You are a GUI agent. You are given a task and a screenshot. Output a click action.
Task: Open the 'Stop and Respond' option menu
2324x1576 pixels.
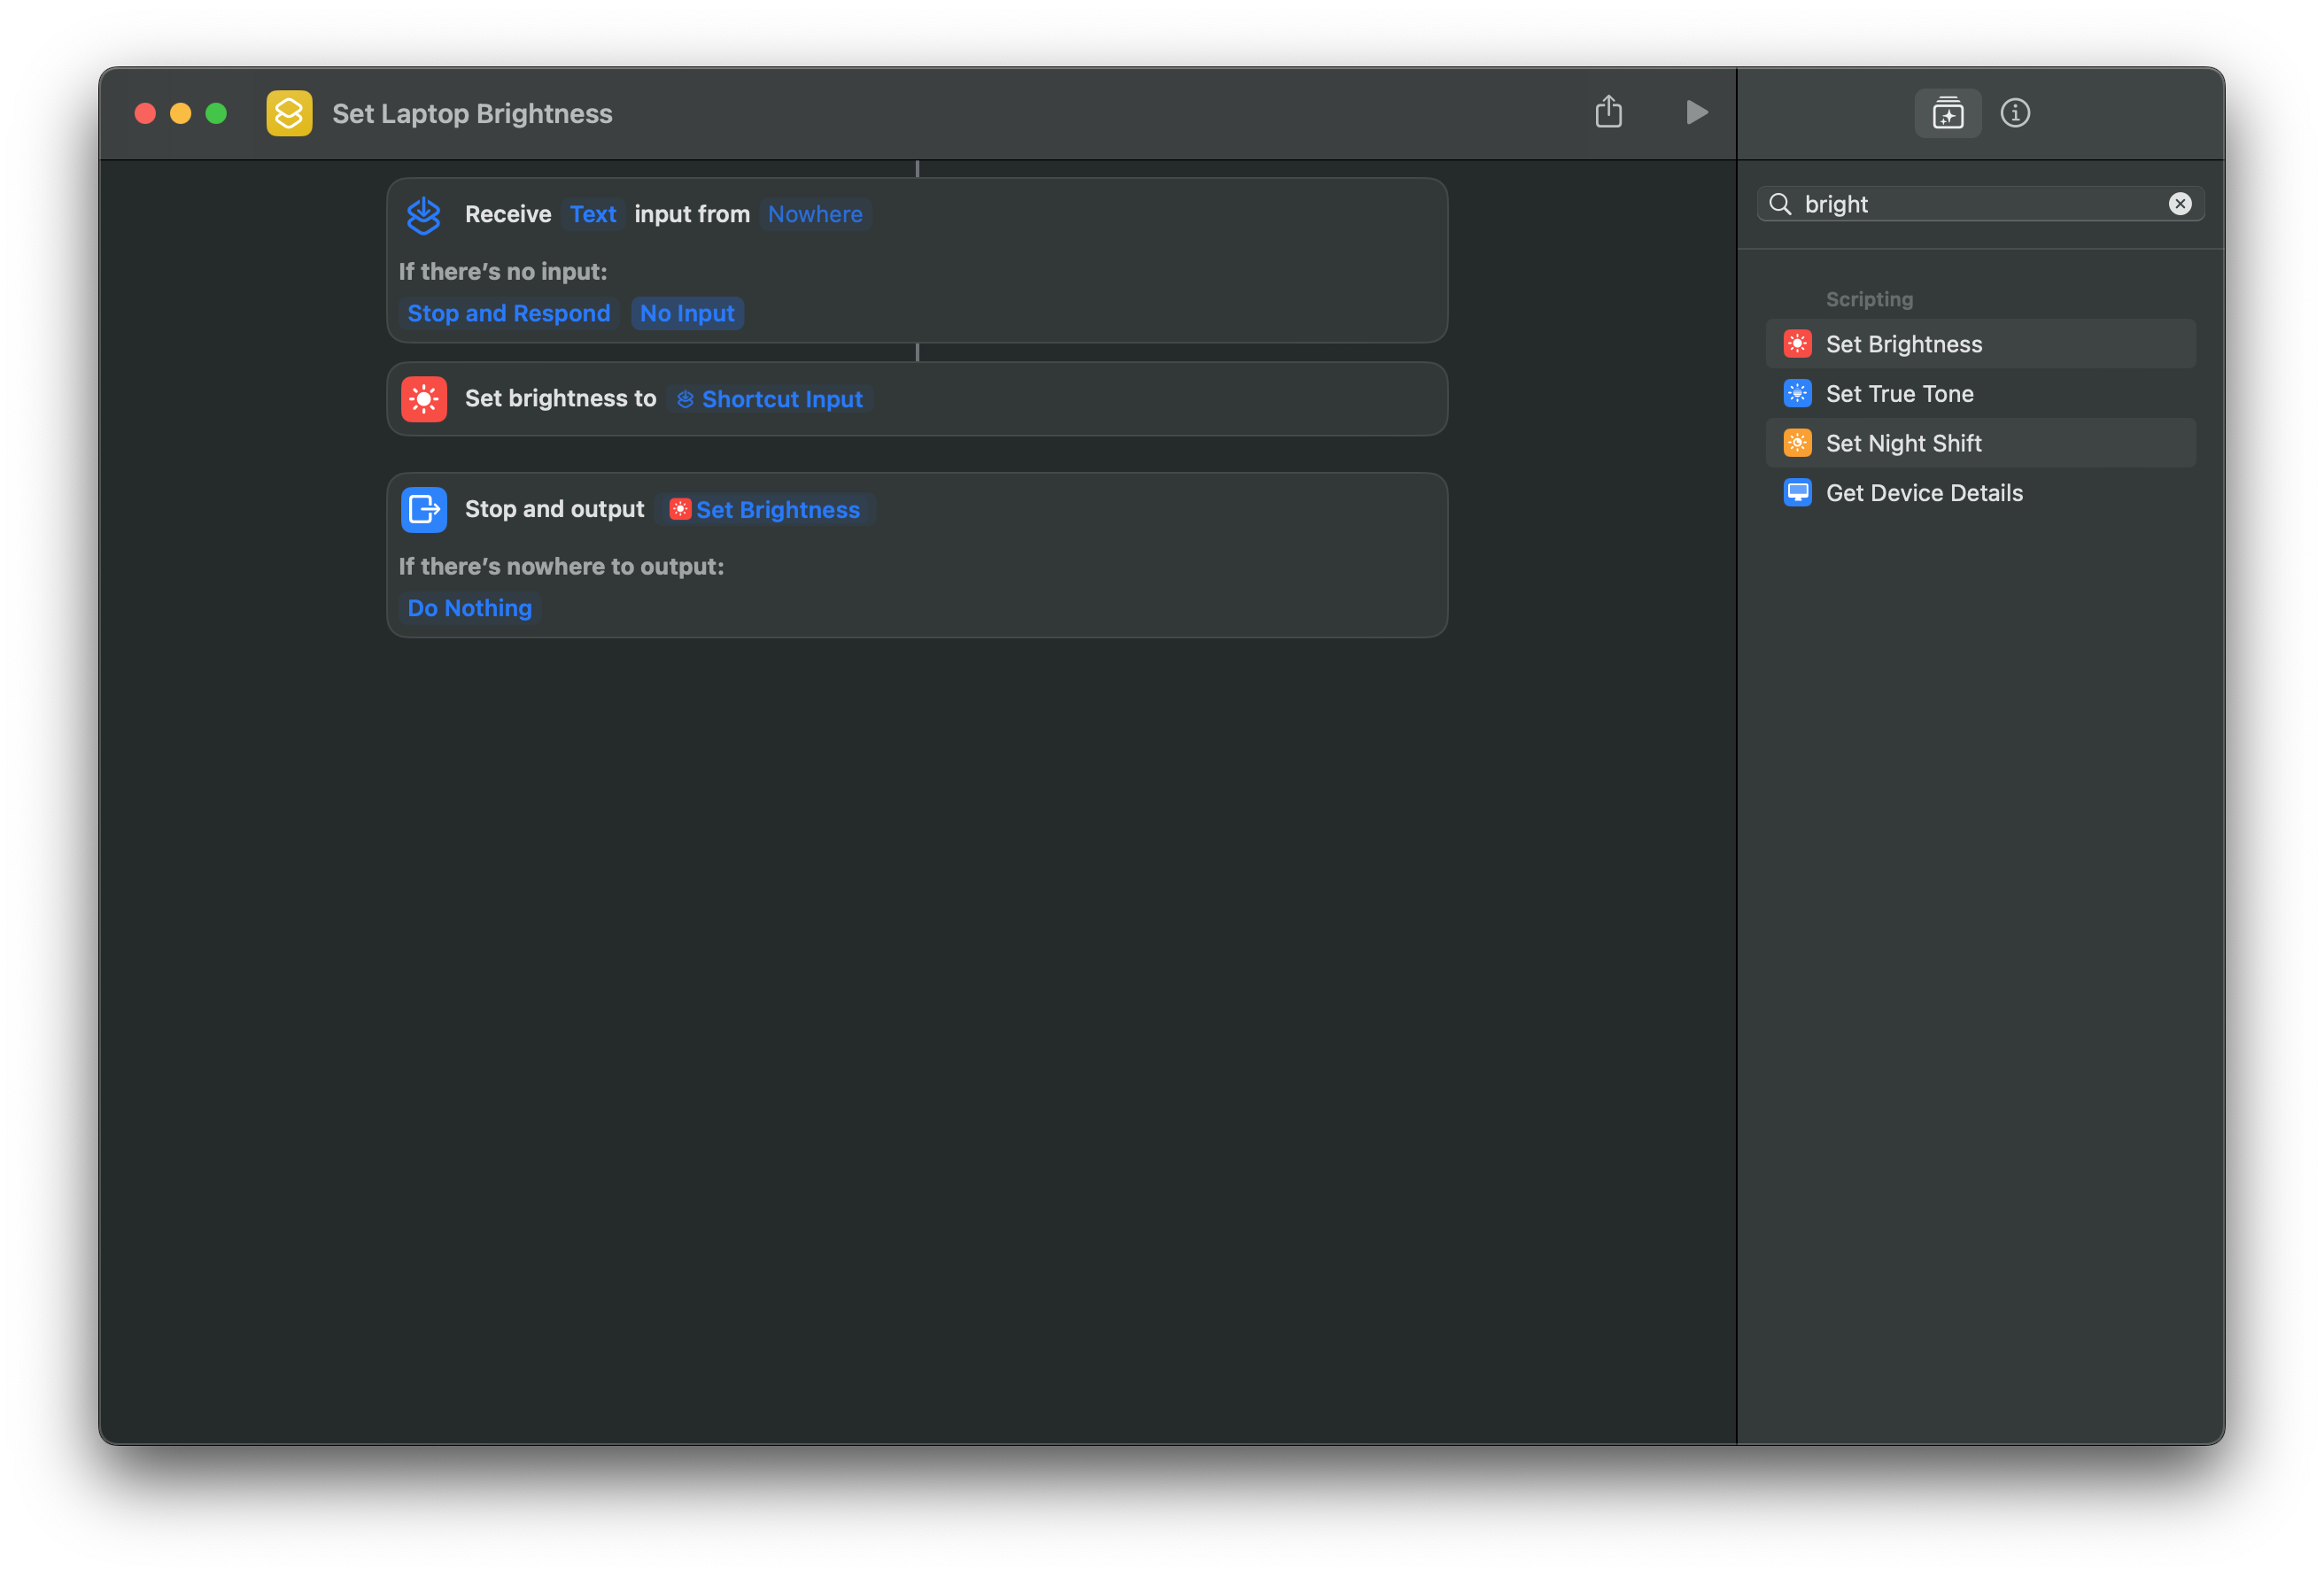(x=509, y=313)
